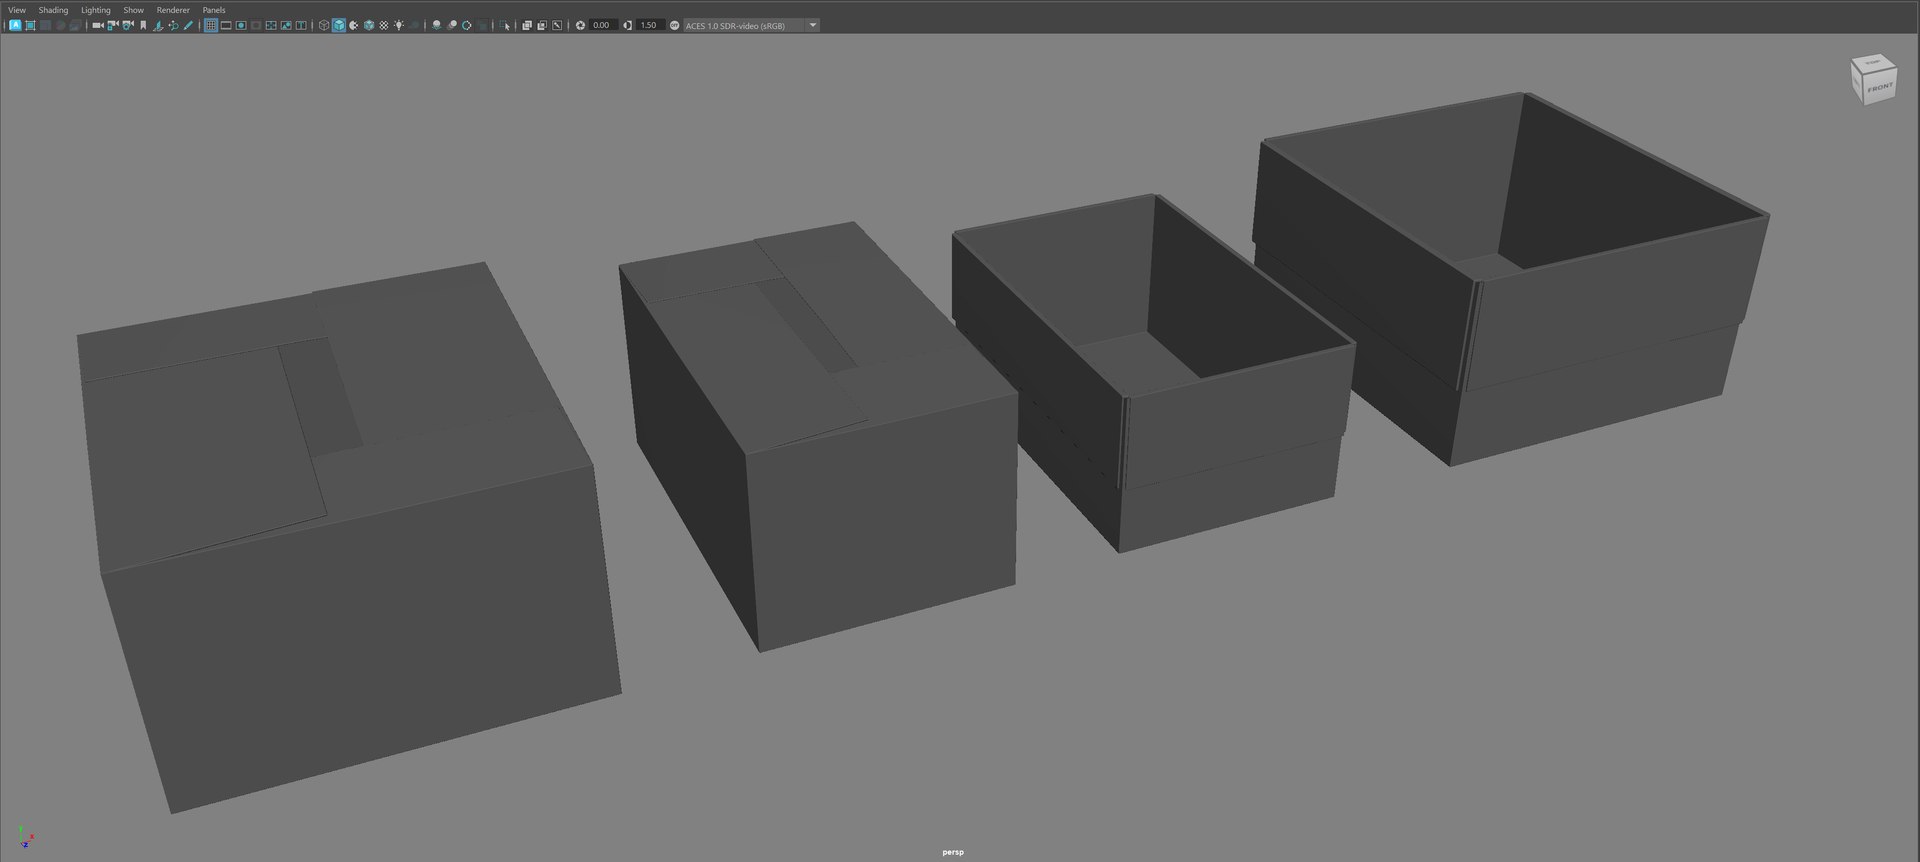This screenshot has width=1920, height=862.
Task: Select the Grease Pencil icon
Action: 188,25
